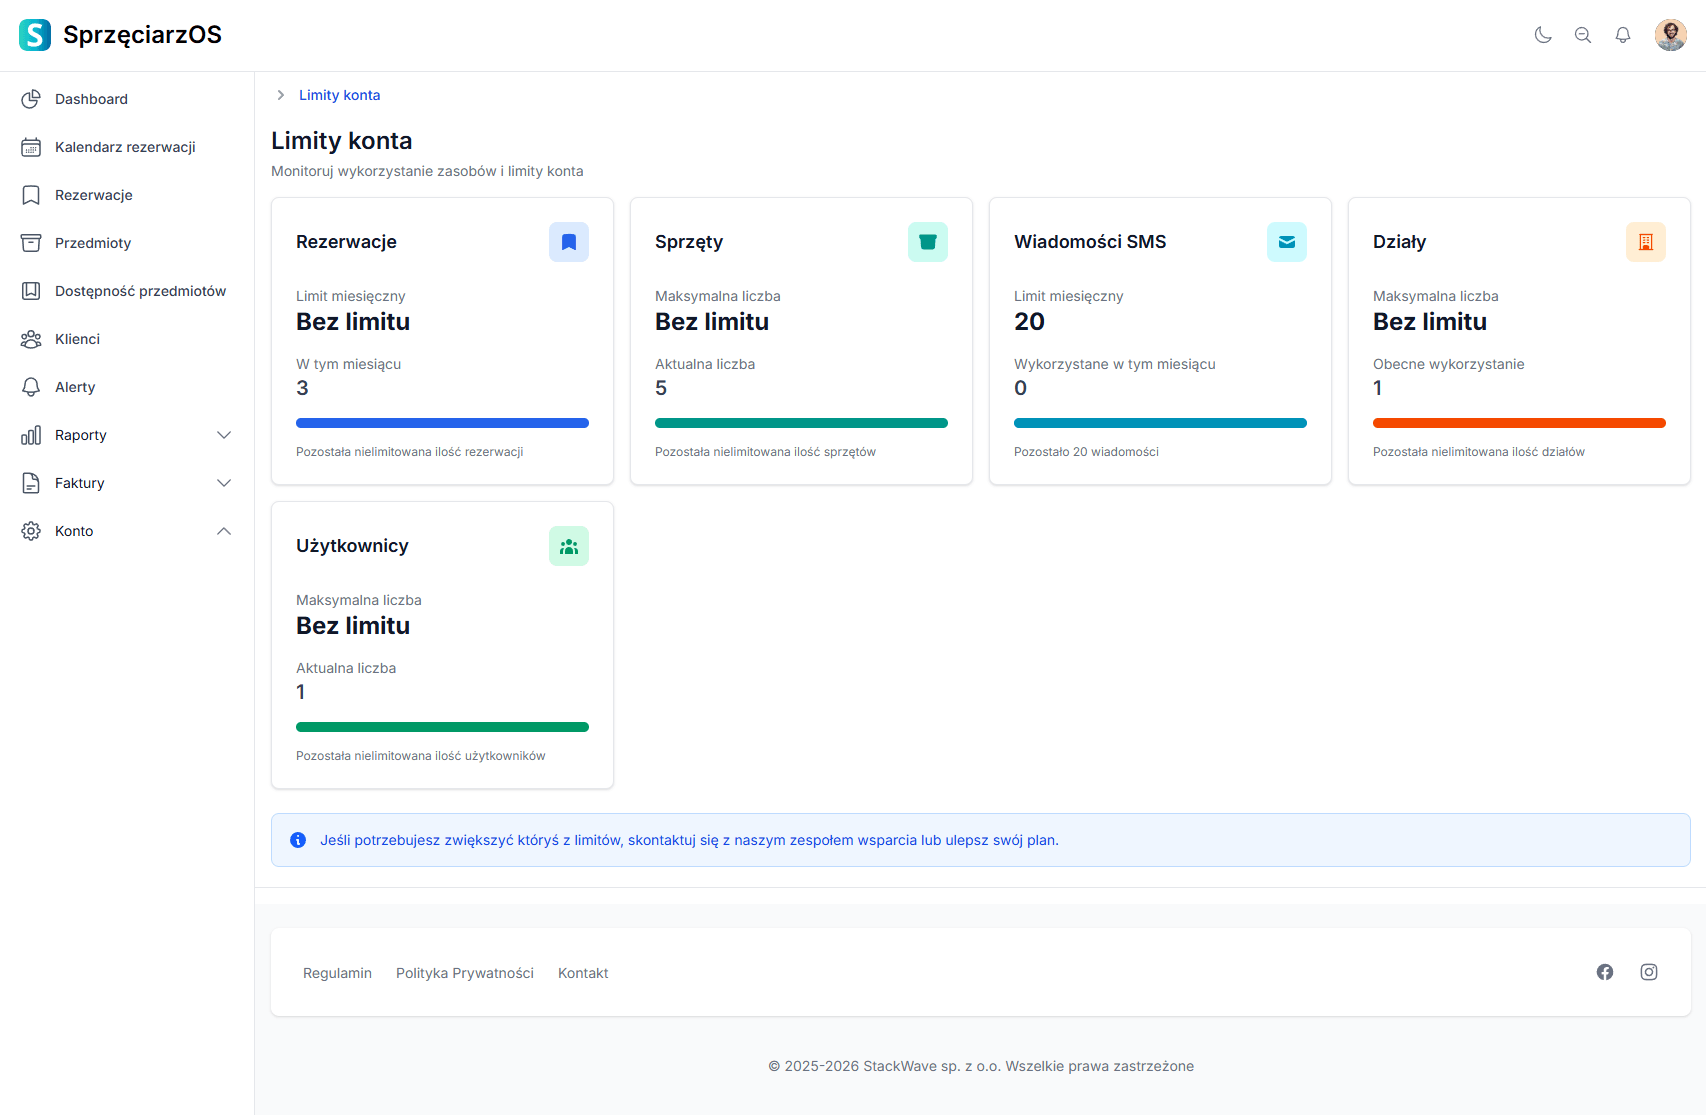1706x1115 pixels.
Task: Open the user avatar menu
Action: click(x=1670, y=35)
